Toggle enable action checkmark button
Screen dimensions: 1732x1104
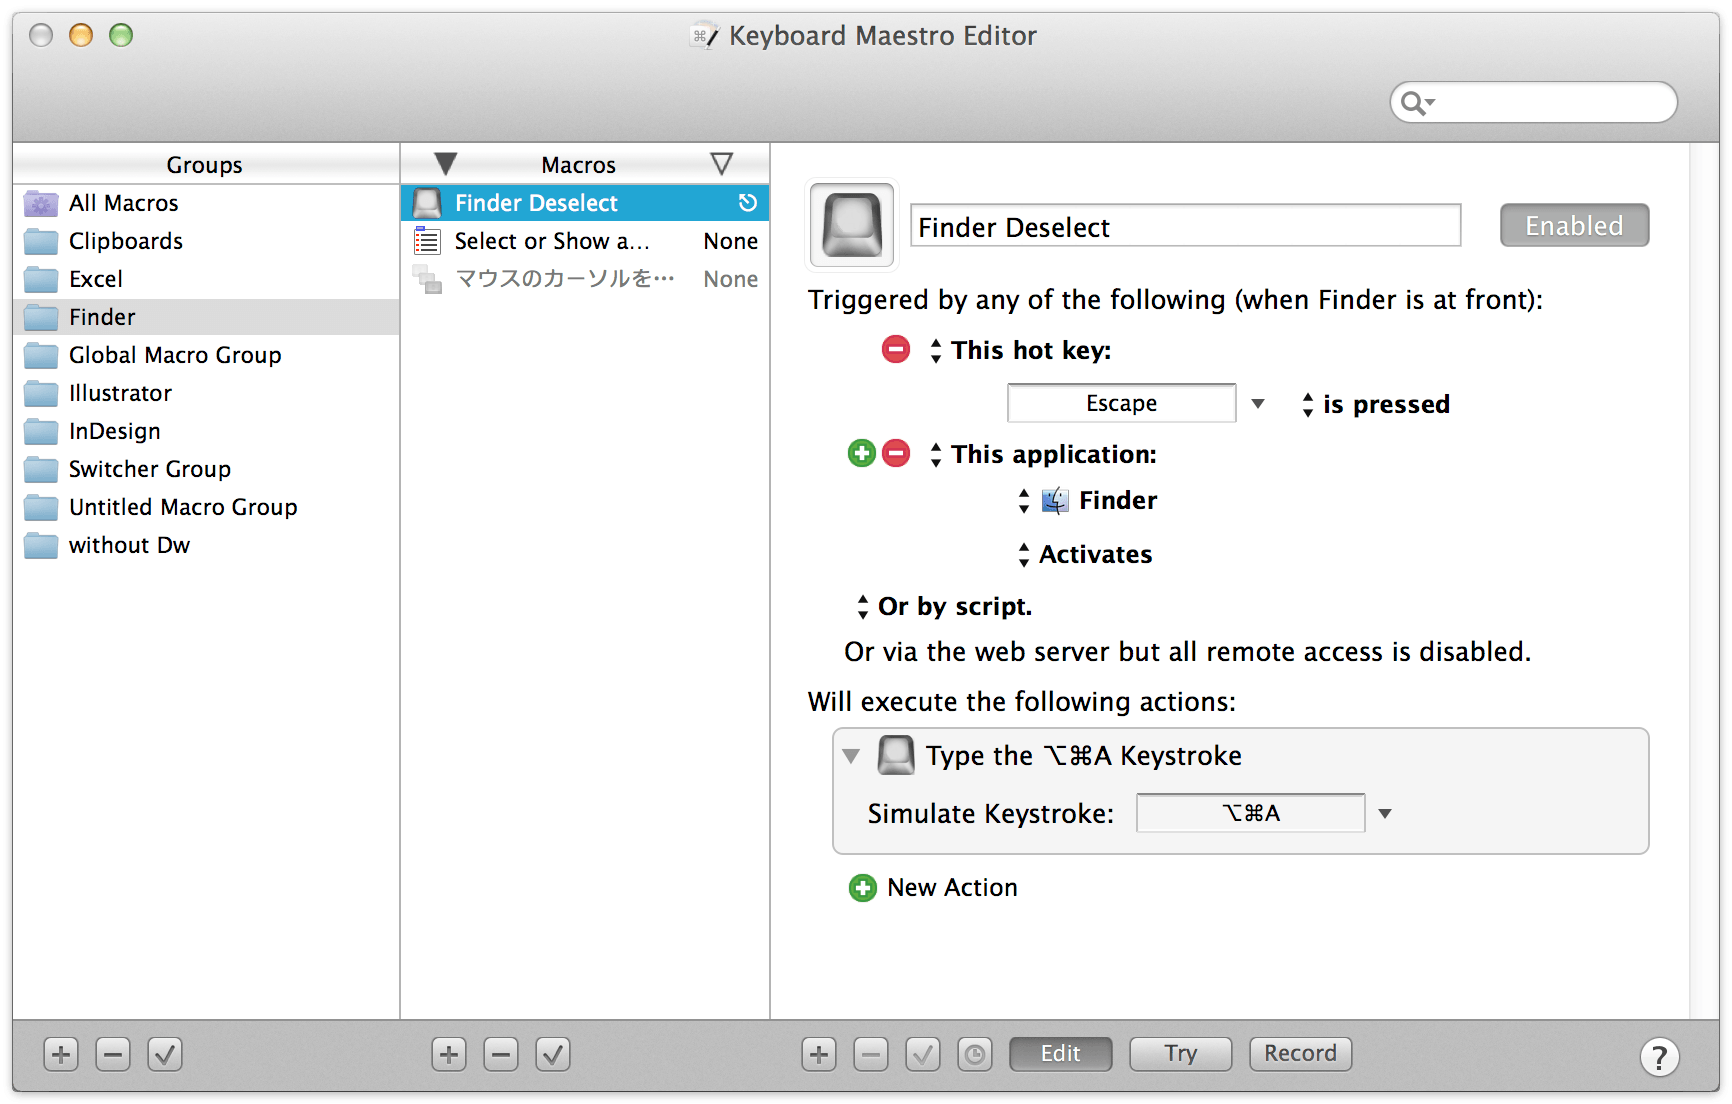click(923, 1054)
